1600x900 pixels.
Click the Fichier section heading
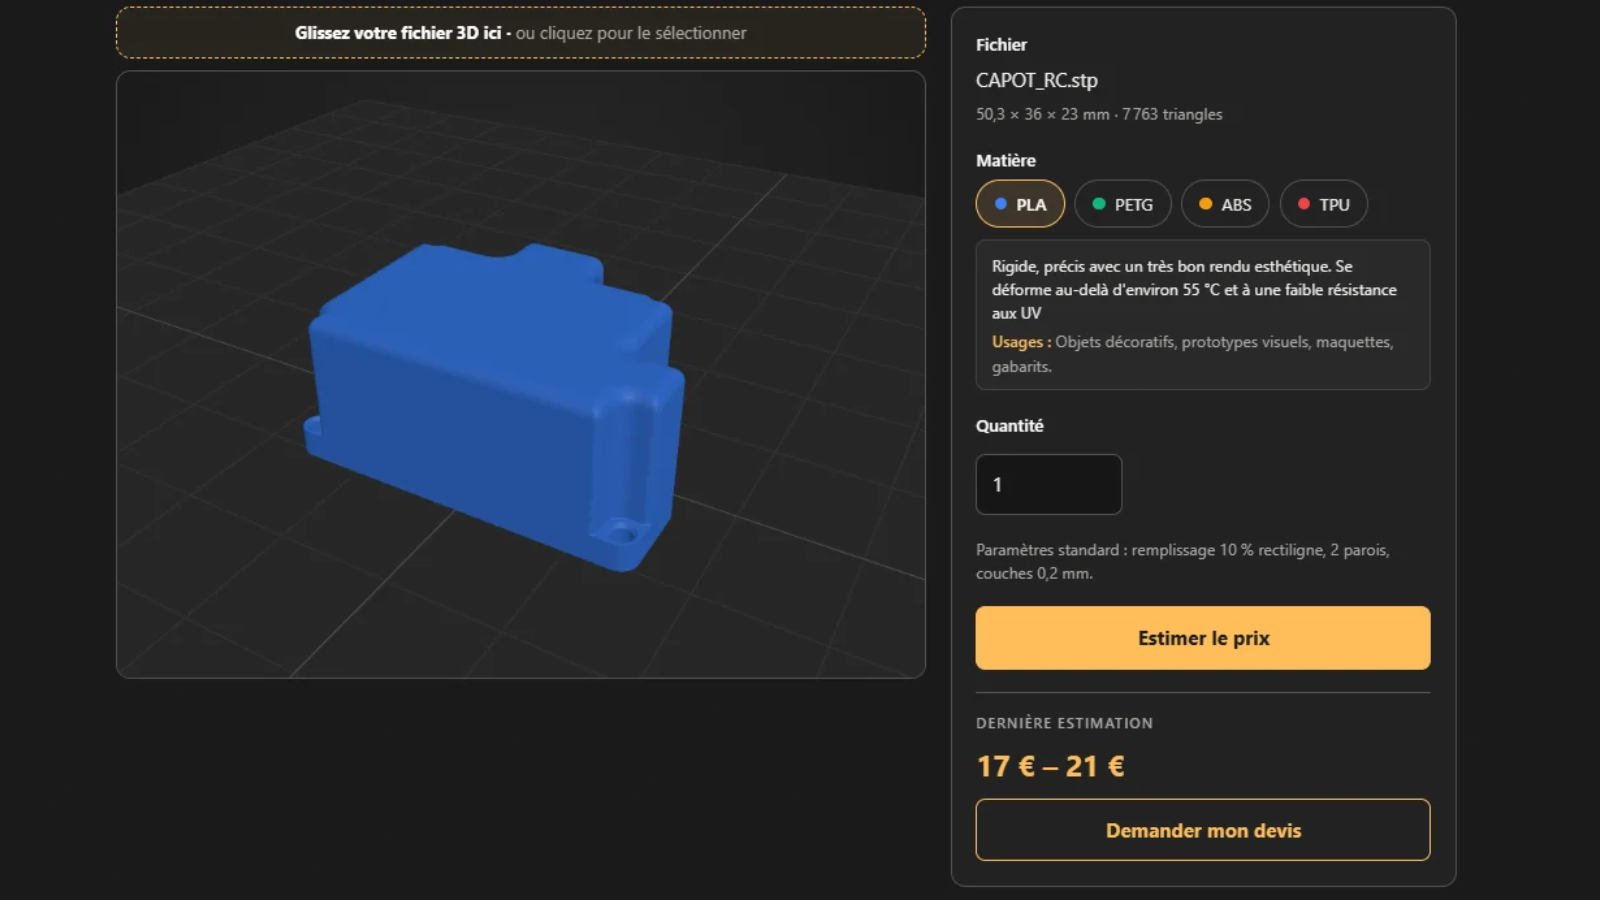click(x=1001, y=44)
